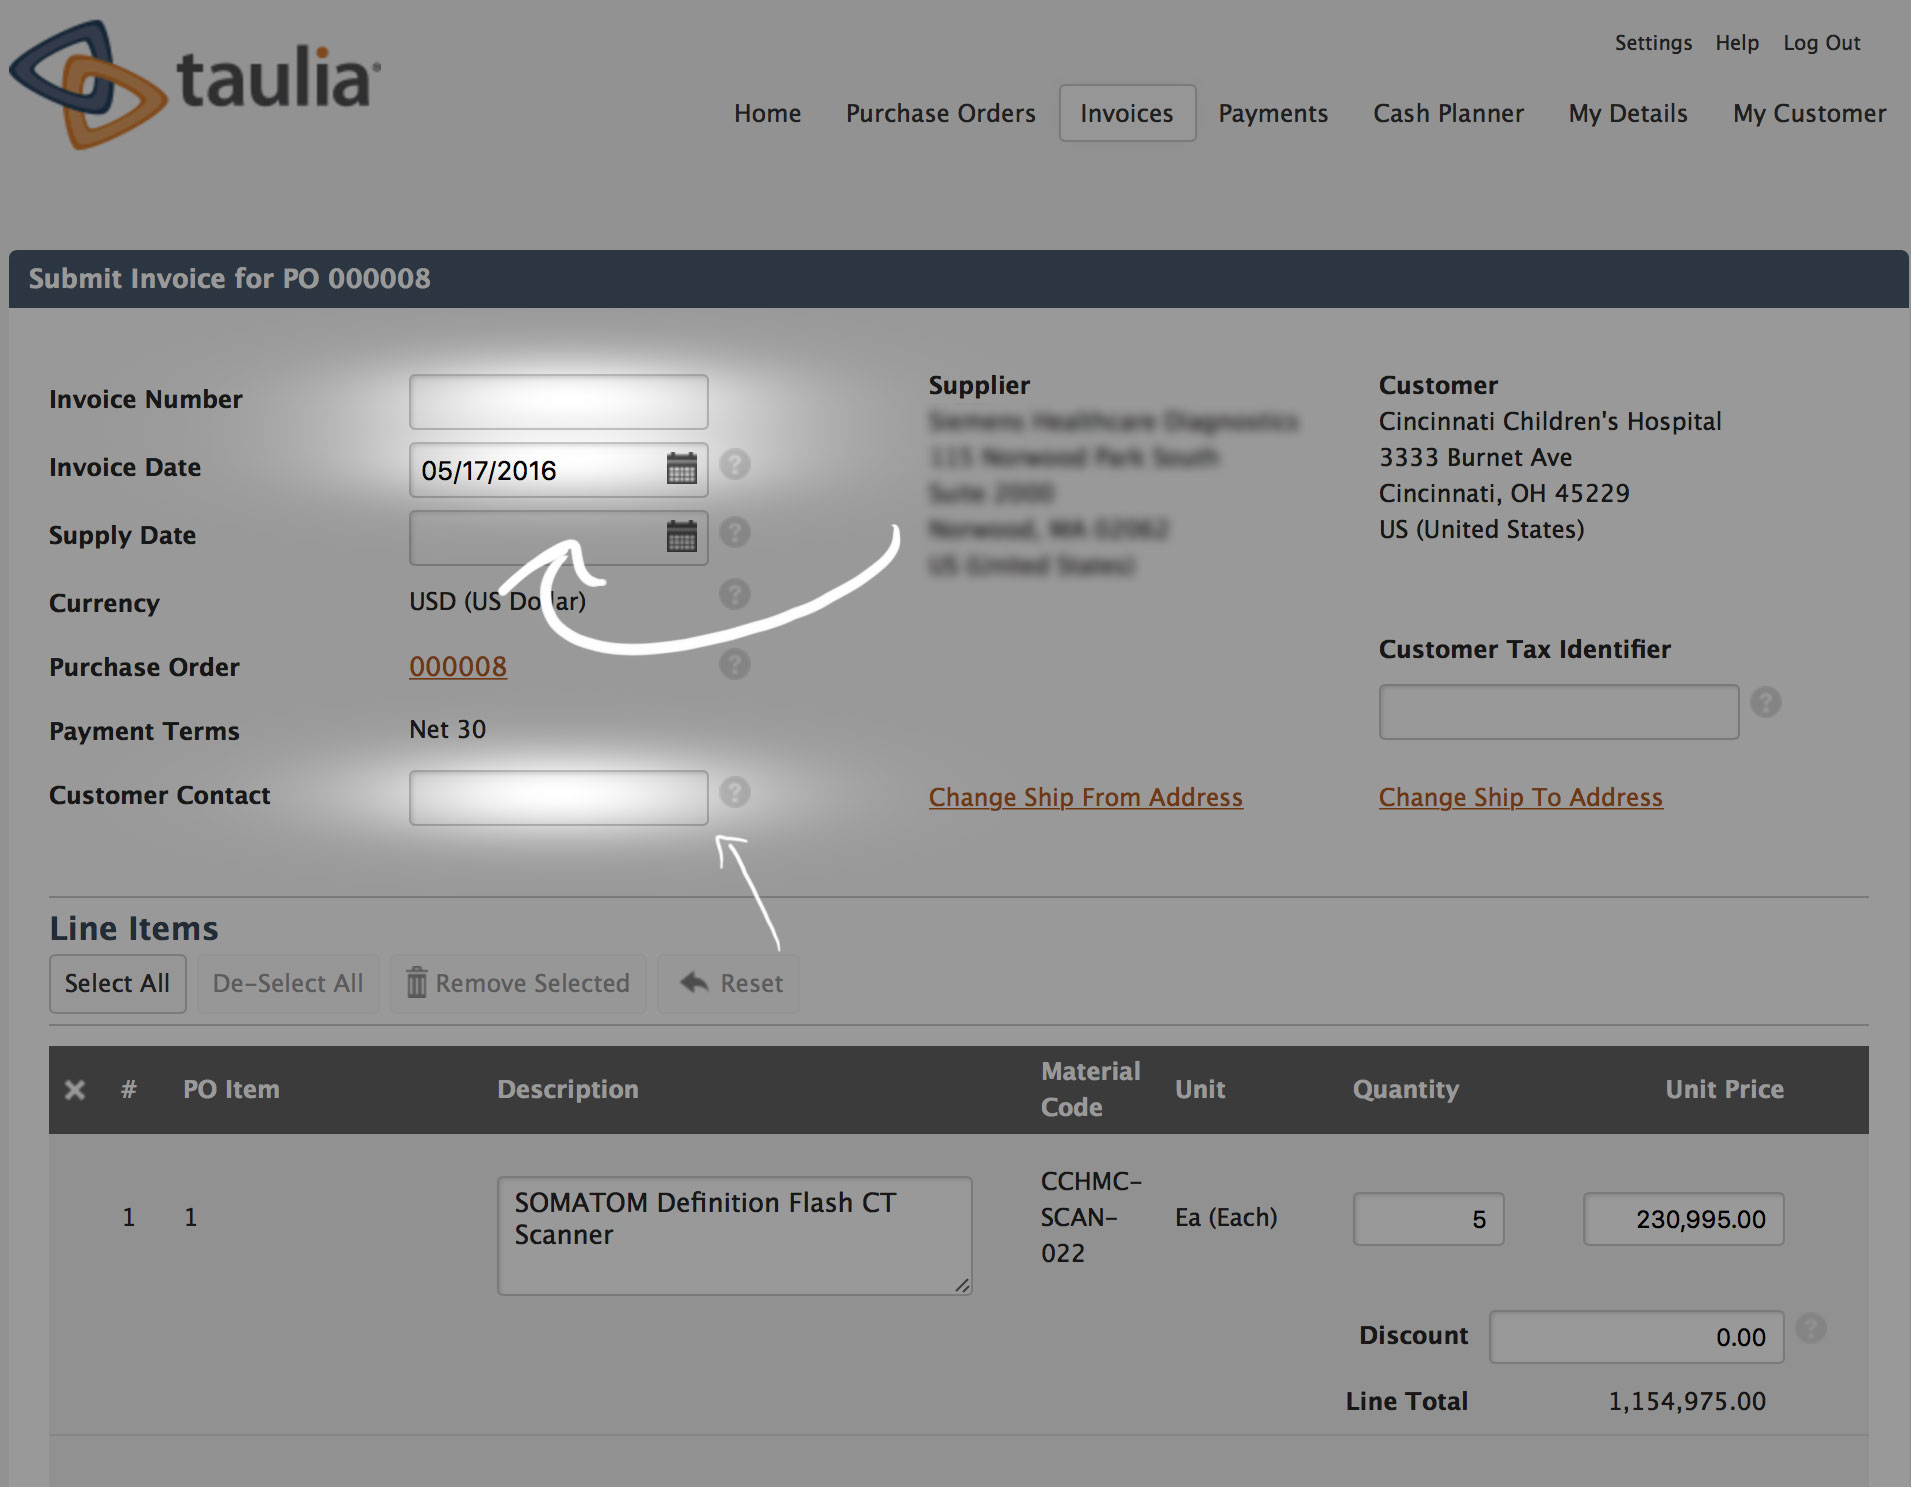Click the # column header

pos(128,1089)
